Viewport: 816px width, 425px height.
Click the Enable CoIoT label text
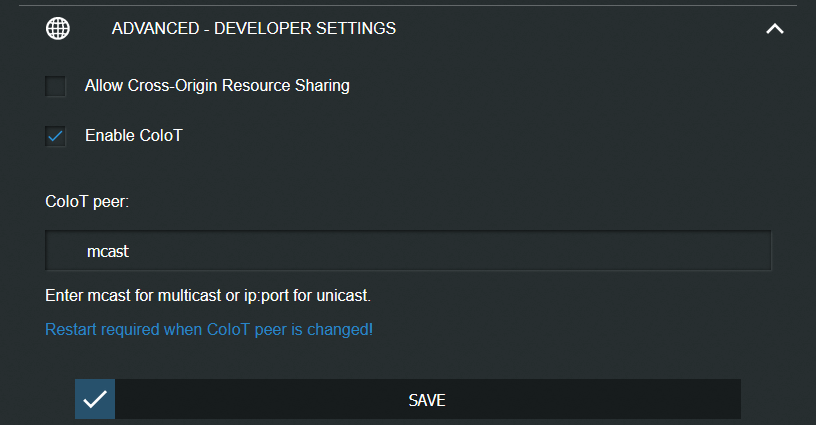coord(134,135)
